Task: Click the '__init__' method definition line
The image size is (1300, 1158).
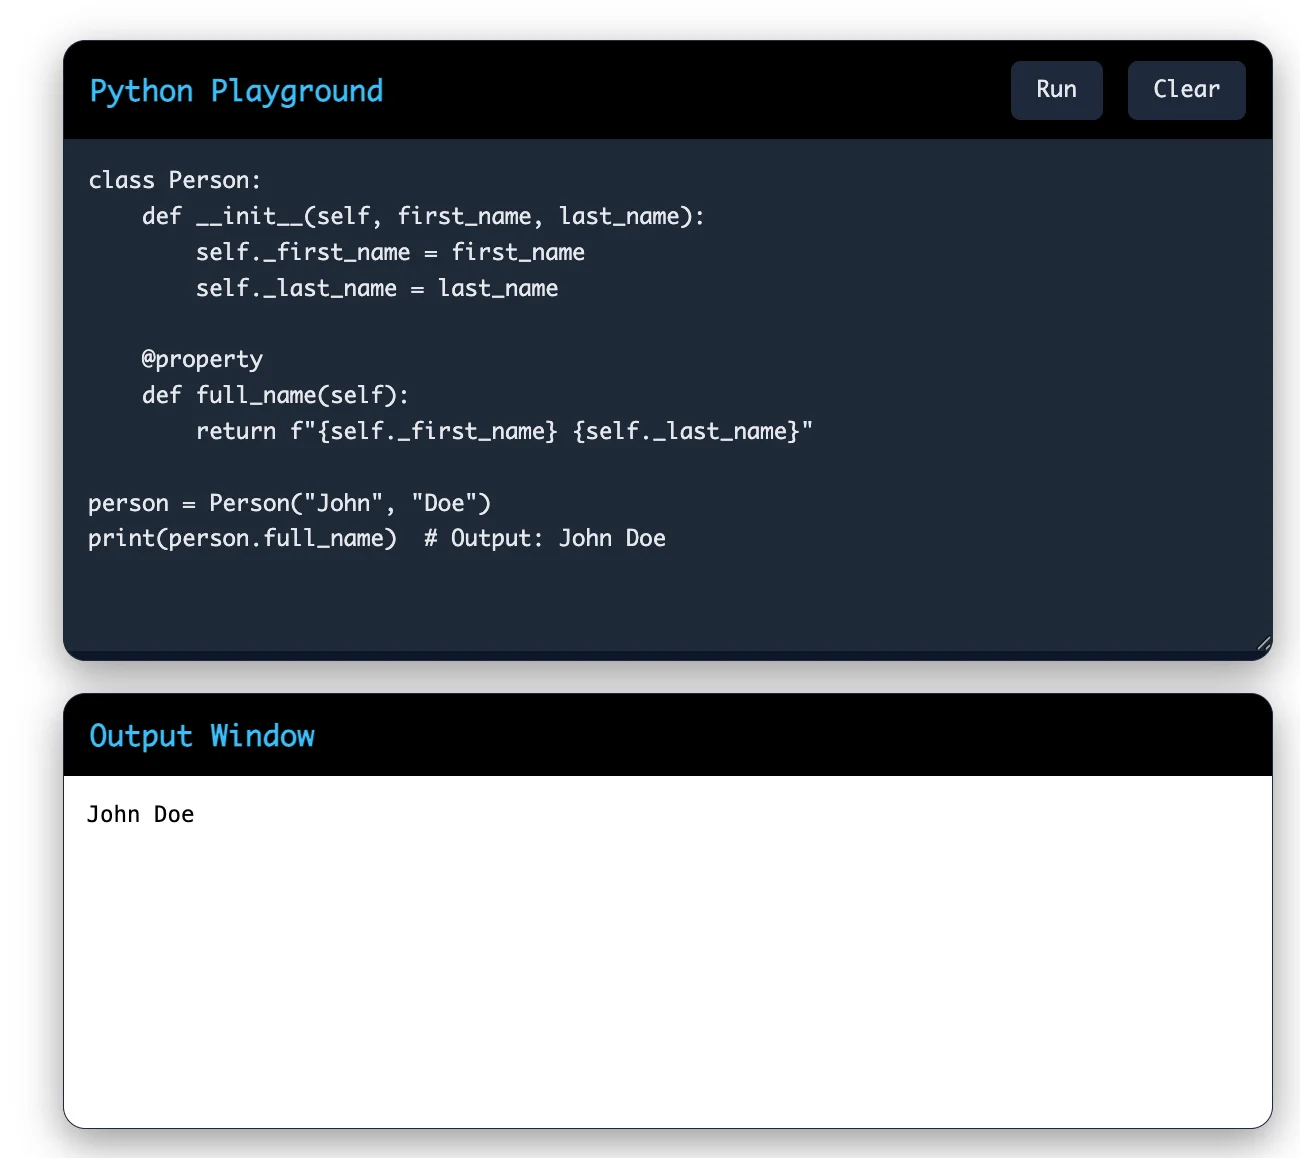Action: point(423,216)
